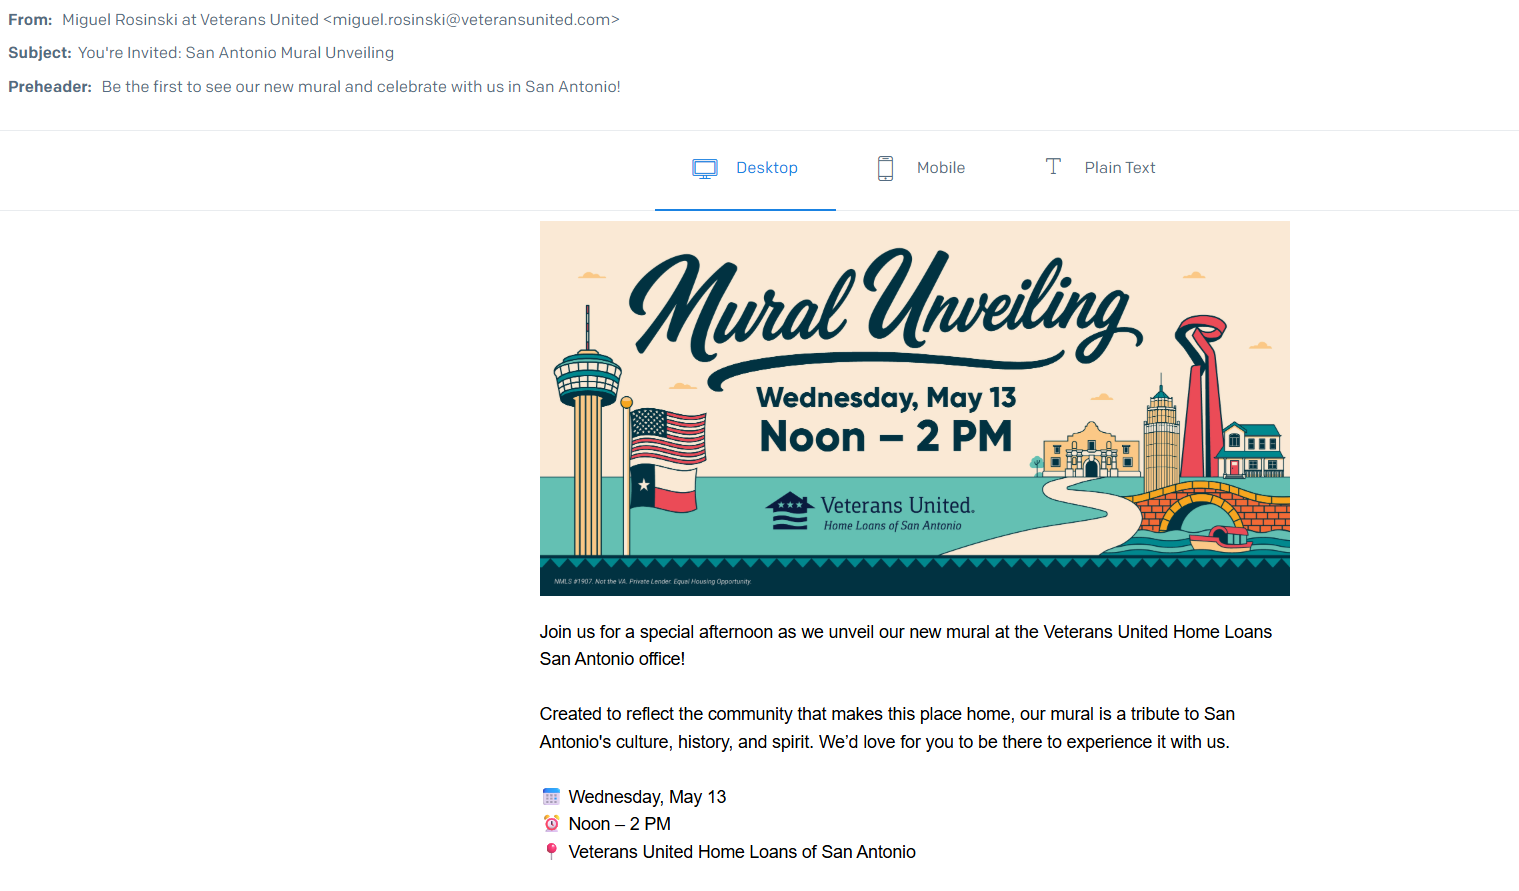Click the preheader text "Be the first to see our new mural"
This screenshot has width=1519, height=891.
pyautogui.click(x=221, y=87)
